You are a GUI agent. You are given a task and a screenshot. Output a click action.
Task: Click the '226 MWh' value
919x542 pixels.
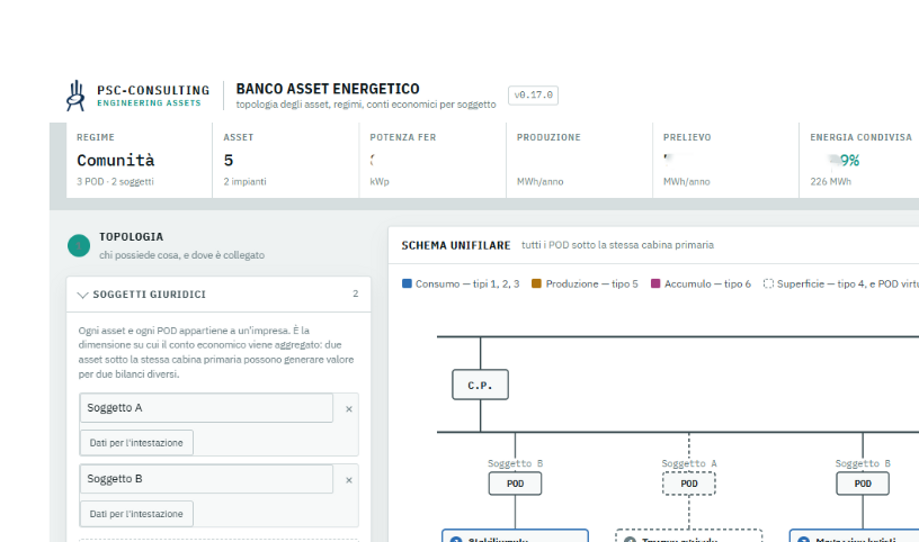830,182
